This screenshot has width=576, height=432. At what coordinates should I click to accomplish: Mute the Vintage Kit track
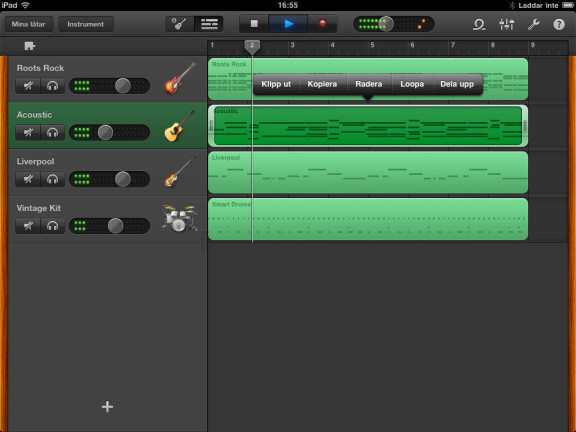pos(28,226)
